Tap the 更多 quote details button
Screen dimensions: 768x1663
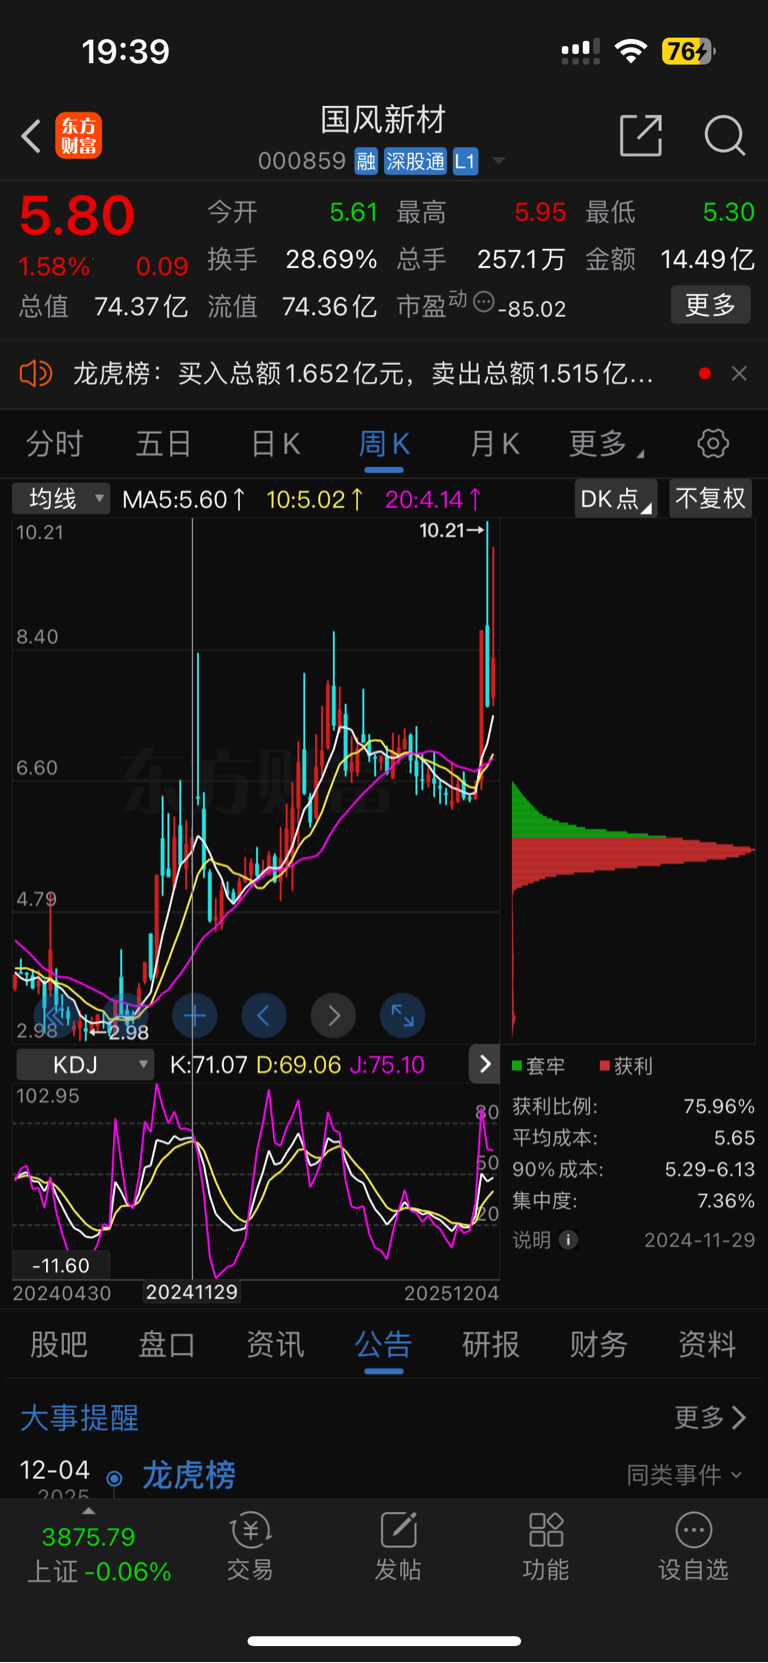tap(710, 305)
